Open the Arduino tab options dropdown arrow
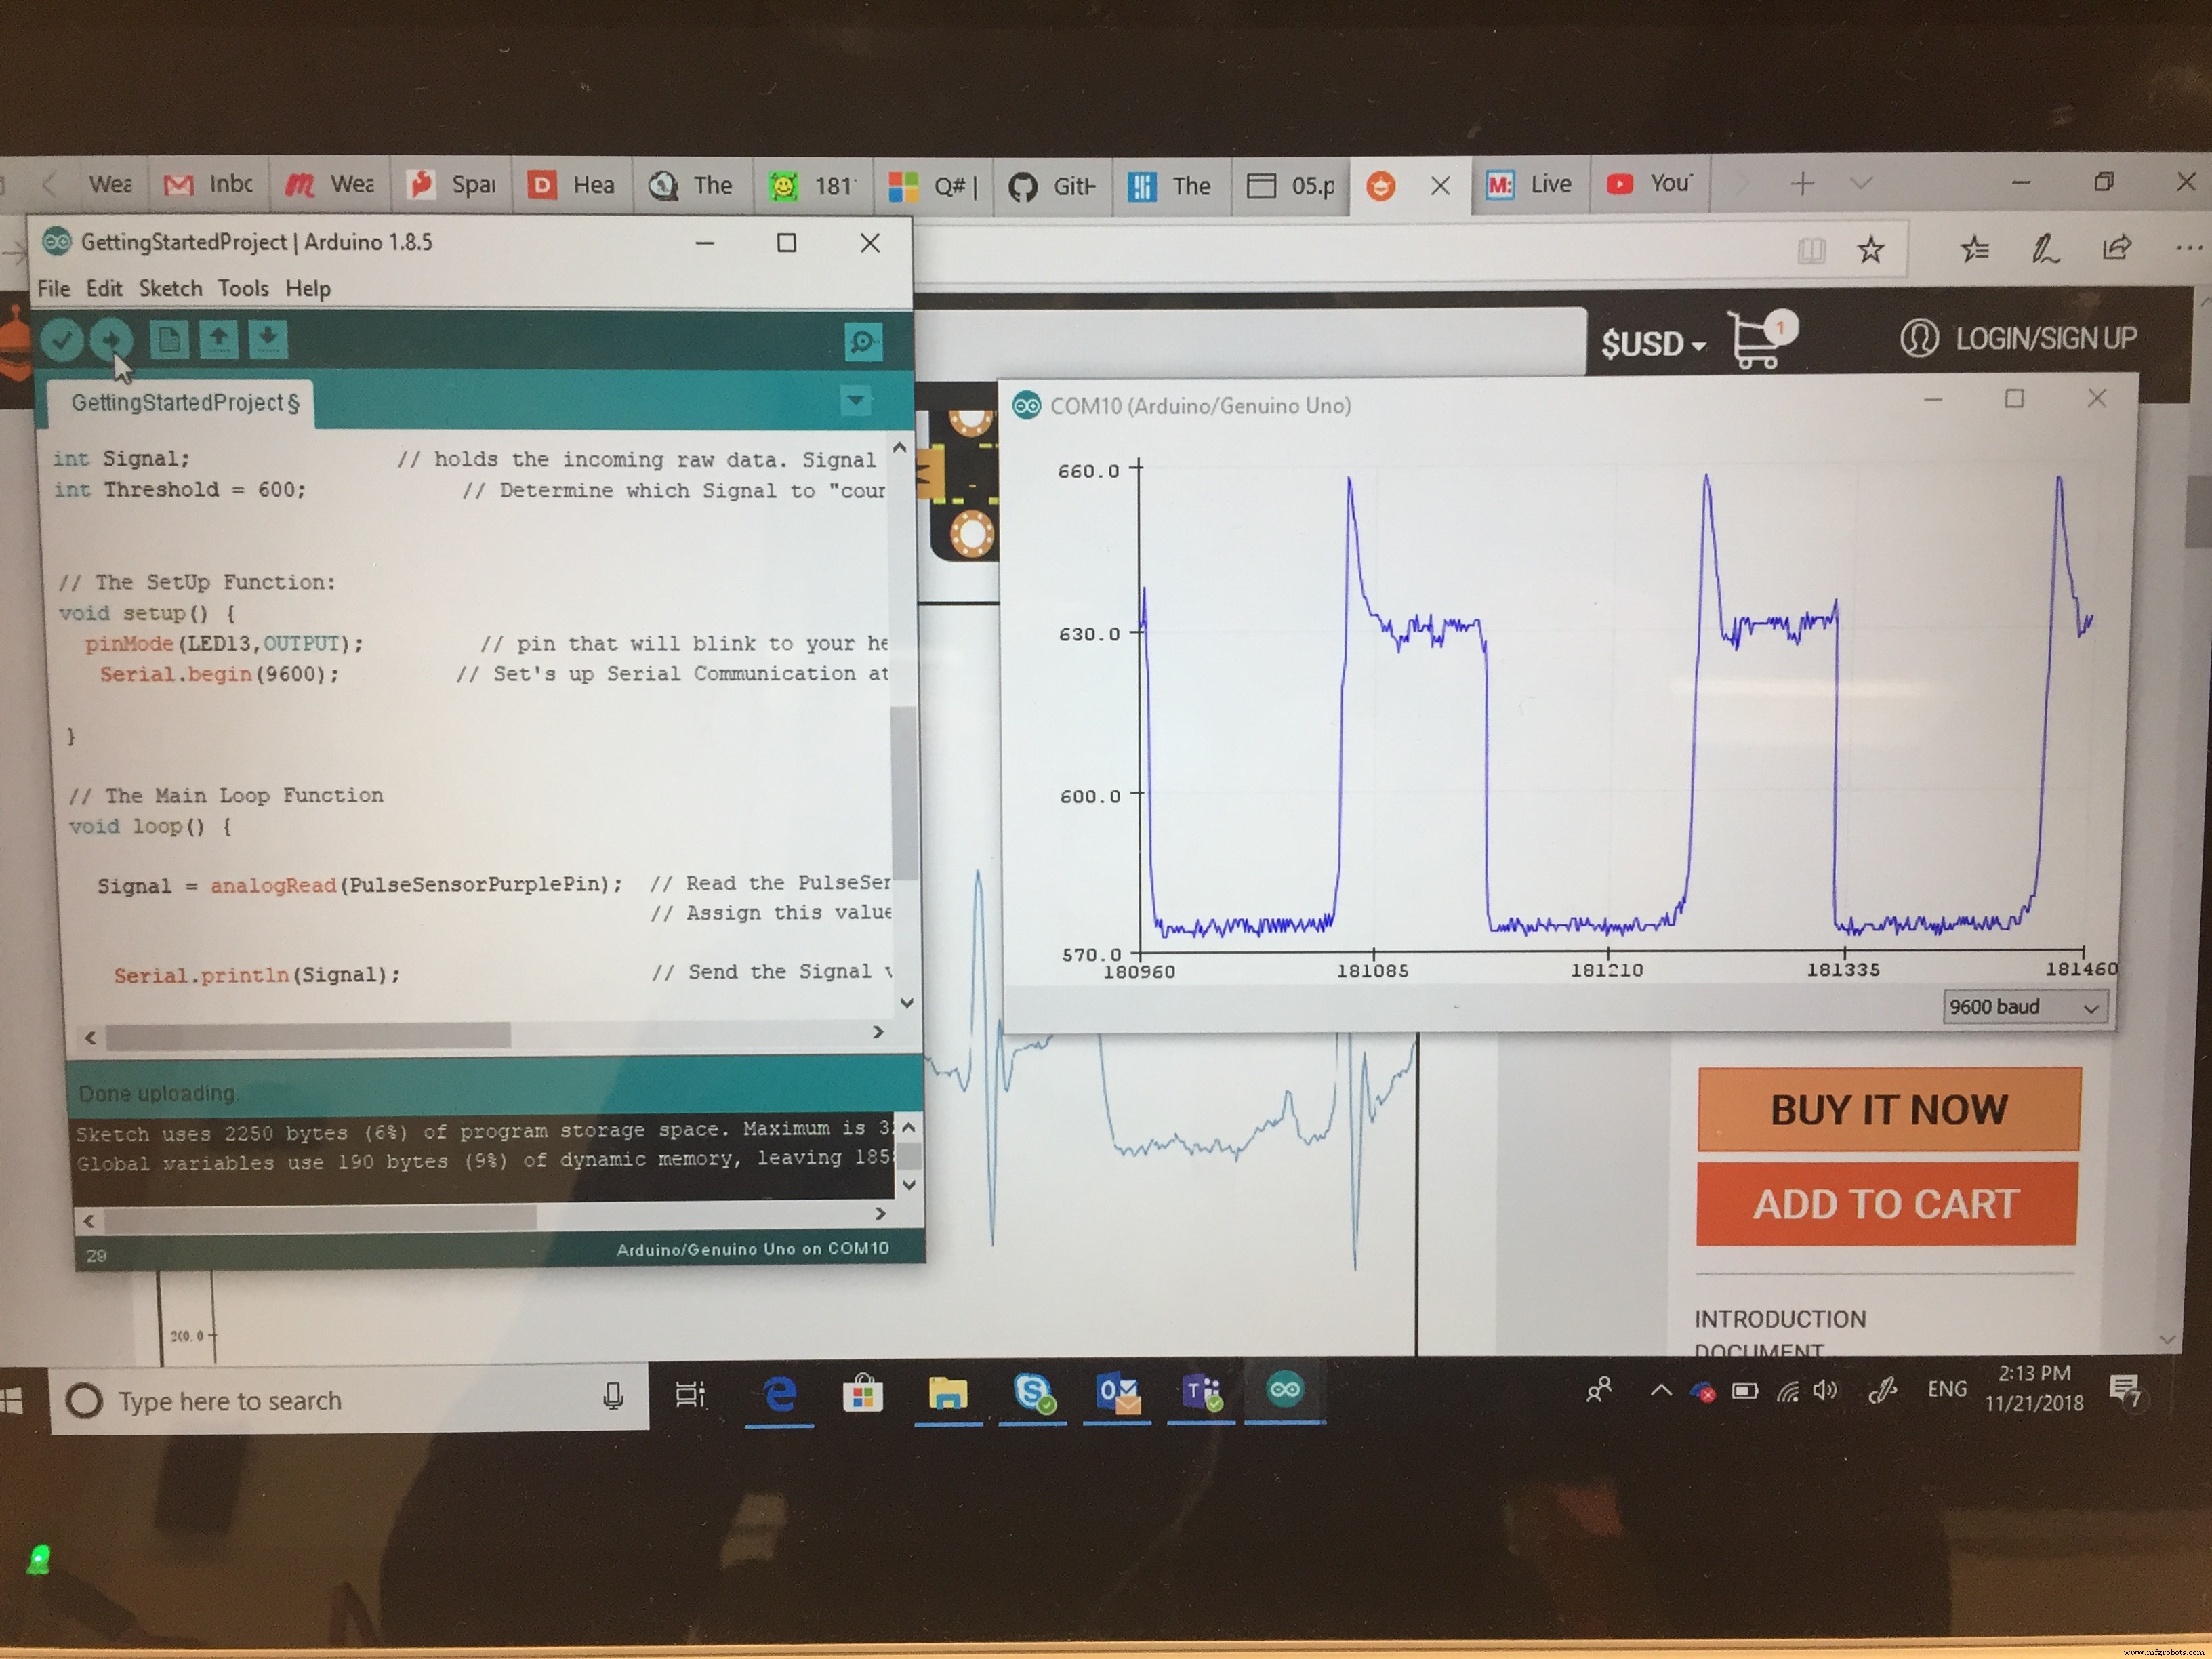This screenshot has height=1659, width=2212. pos(855,400)
